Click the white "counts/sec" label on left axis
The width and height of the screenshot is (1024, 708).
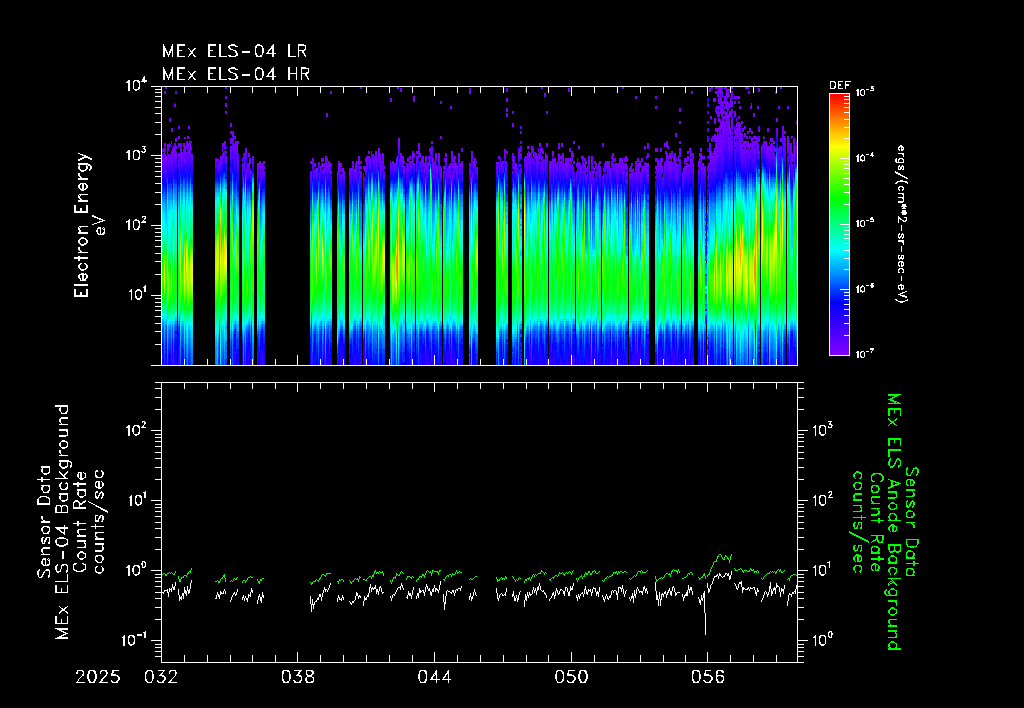pyautogui.click(x=99, y=522)
